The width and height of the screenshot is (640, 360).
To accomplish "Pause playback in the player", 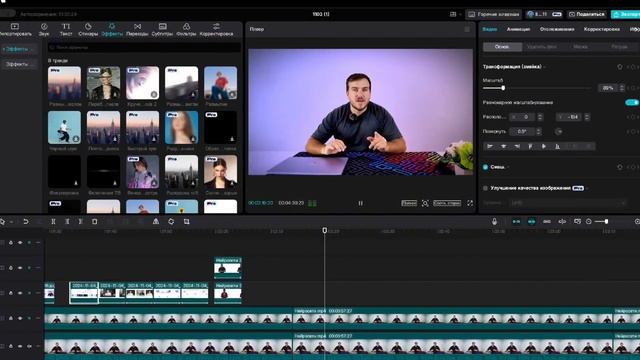I will [x=360, y=203].
